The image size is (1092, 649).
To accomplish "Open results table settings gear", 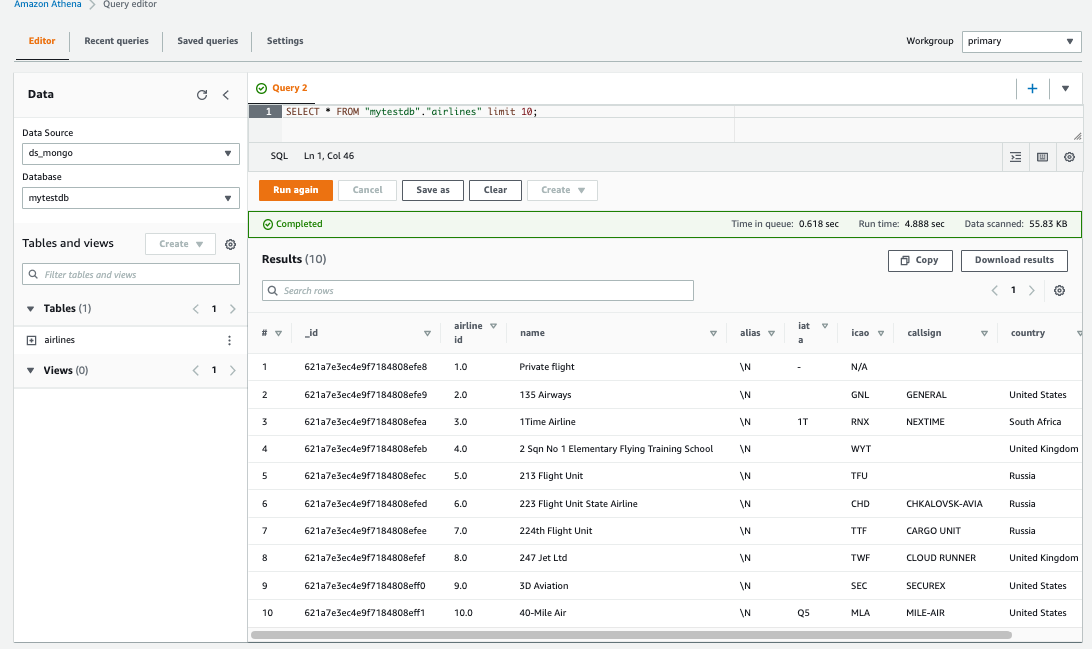I will [1059, 290].
